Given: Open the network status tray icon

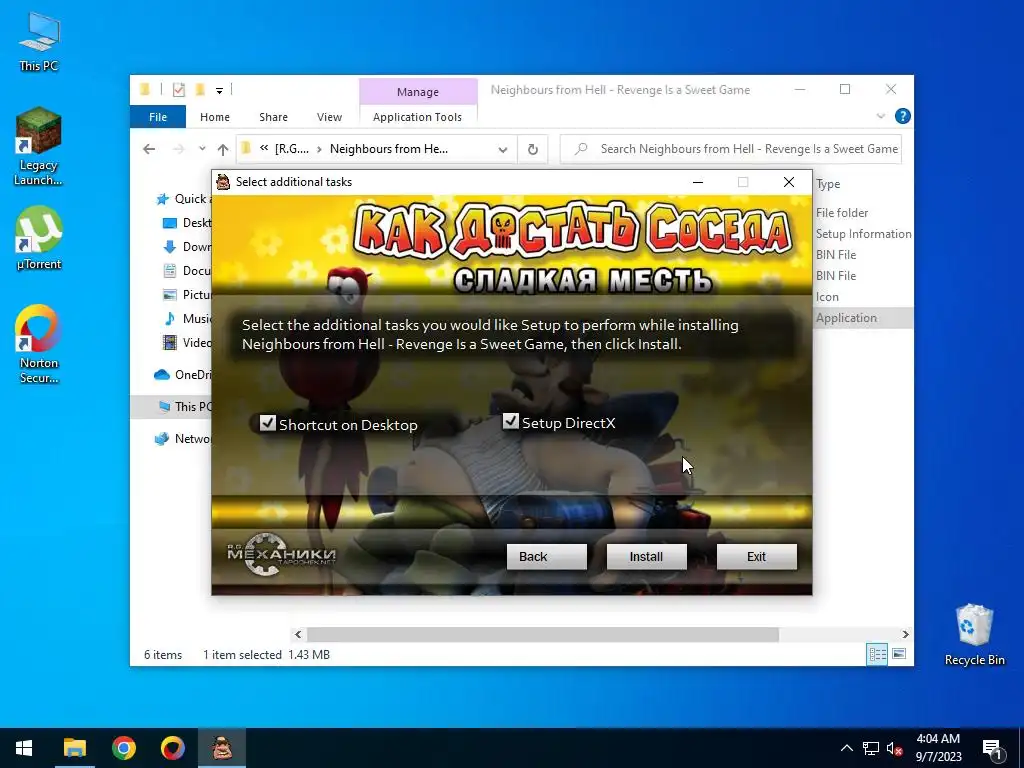Looking at the screenshot, I should [871, 748].
